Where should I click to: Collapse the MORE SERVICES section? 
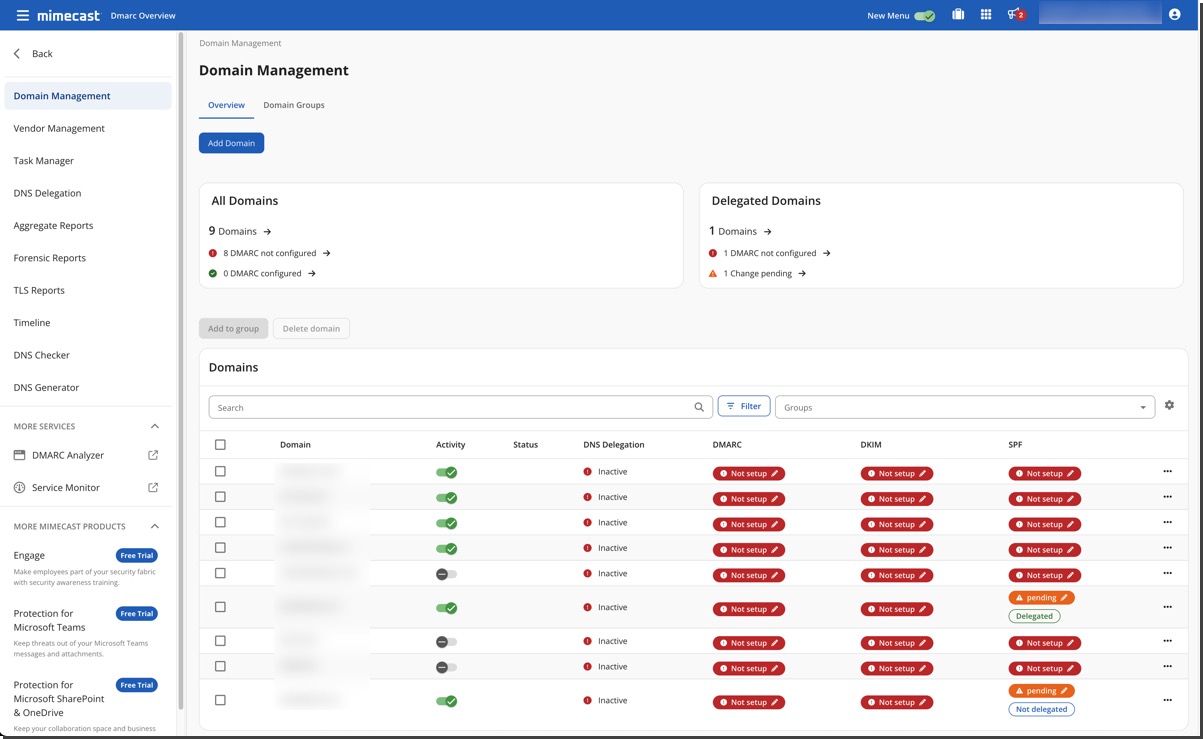pyautogui.click(x=155, y=426)
